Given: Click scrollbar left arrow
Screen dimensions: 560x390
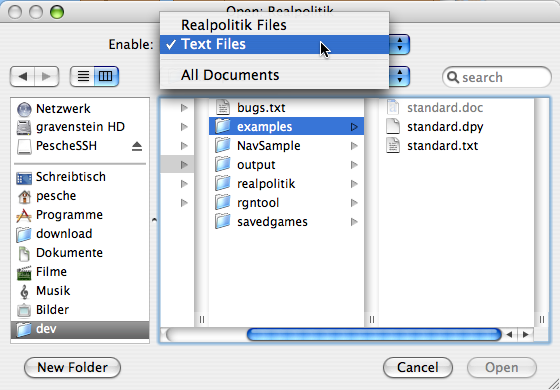Looking at the screenshot, I should [510, 335].
